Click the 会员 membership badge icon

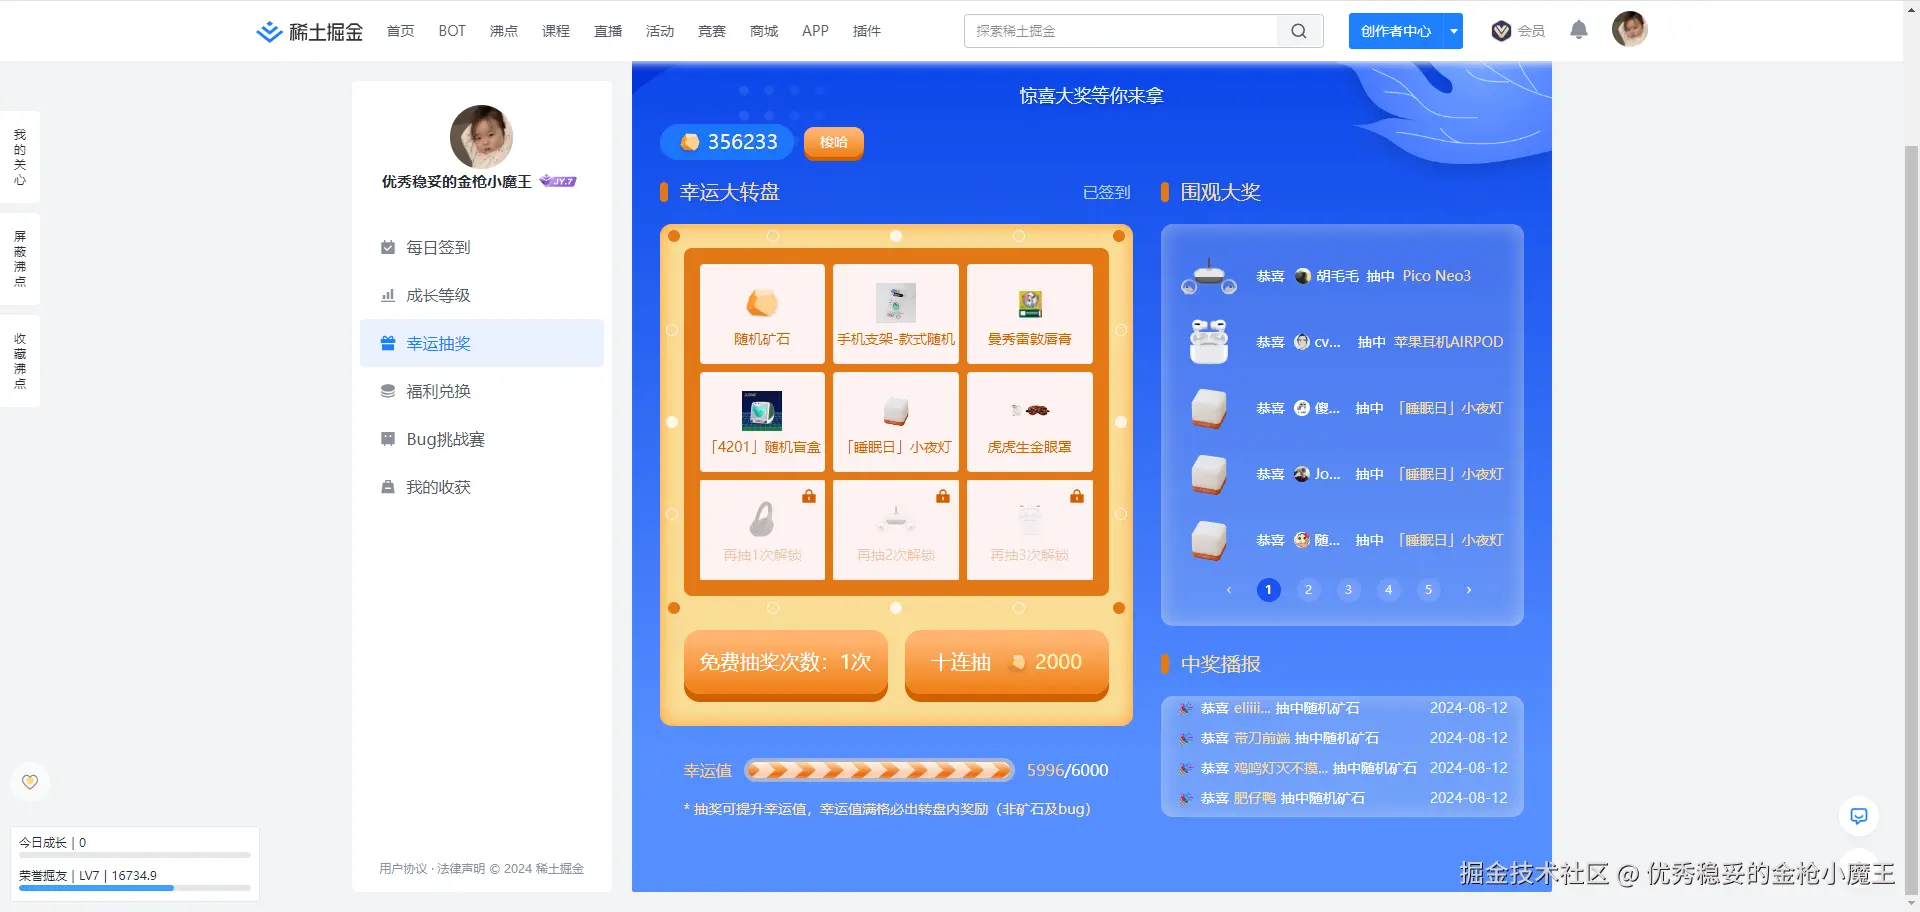coord(1501,31)
